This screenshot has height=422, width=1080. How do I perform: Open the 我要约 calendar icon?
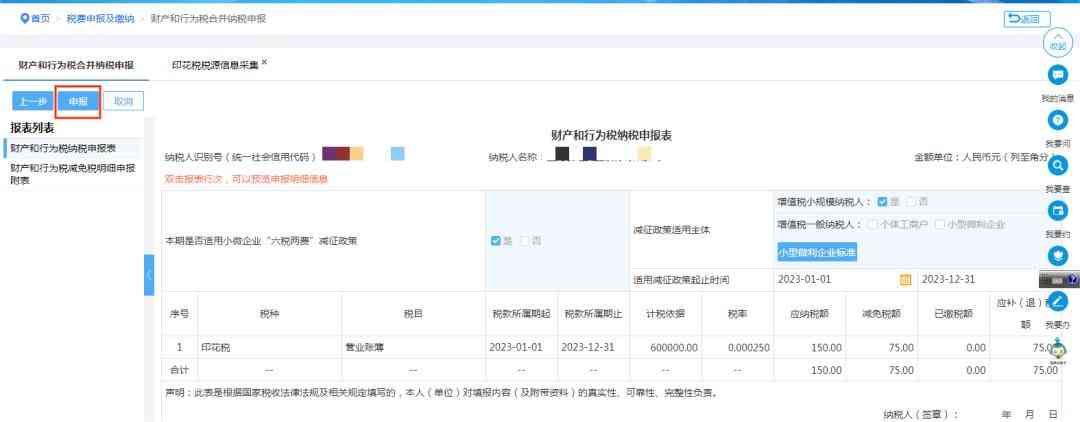[x=1056, y=211]
